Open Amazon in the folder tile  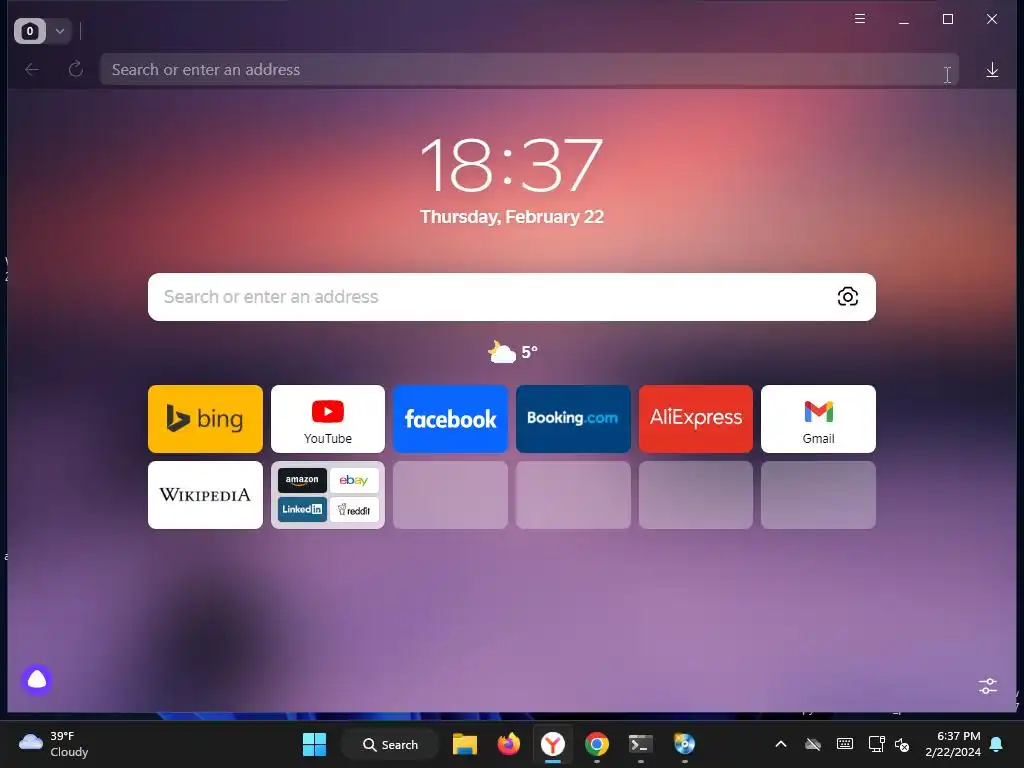point(302,480)
